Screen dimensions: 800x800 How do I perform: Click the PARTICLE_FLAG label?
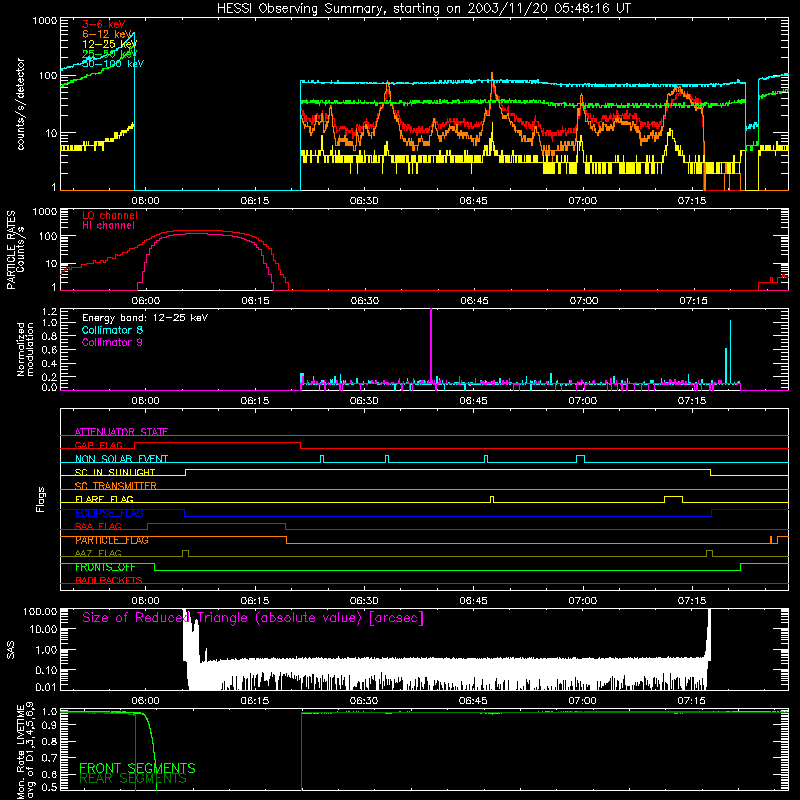click(112, 540)
